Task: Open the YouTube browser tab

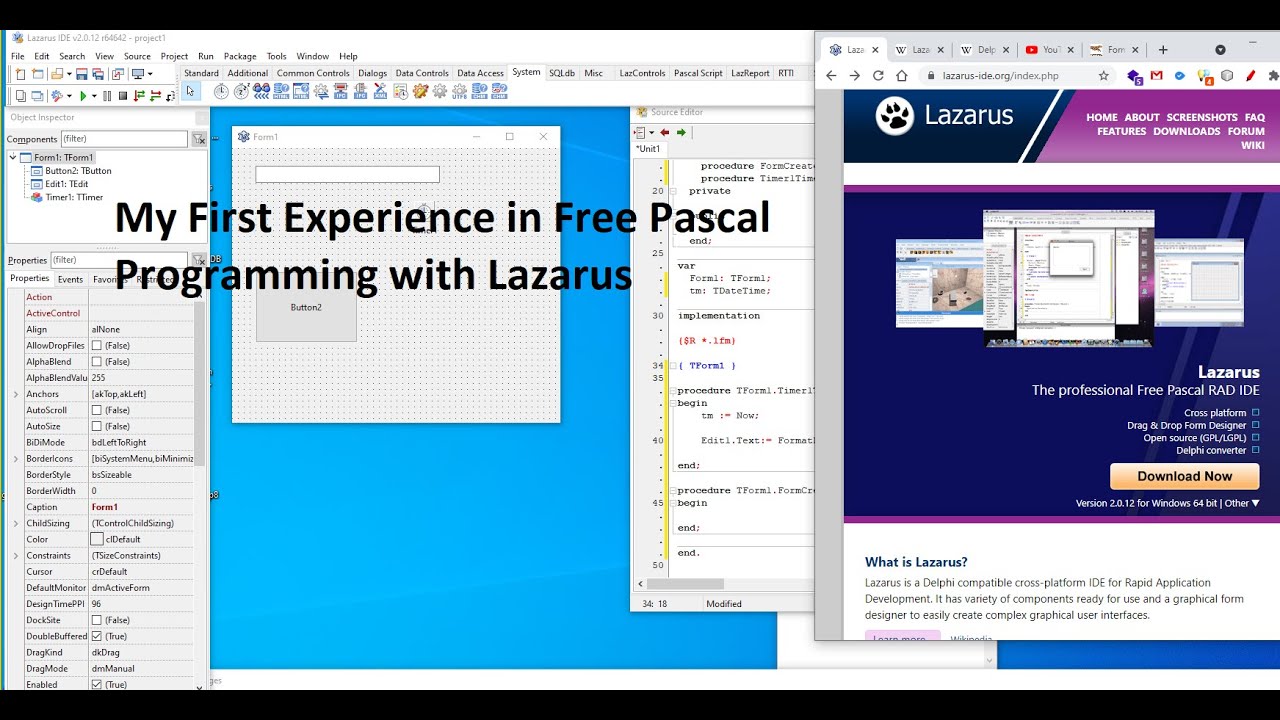Action: (x=1048, y=49)
